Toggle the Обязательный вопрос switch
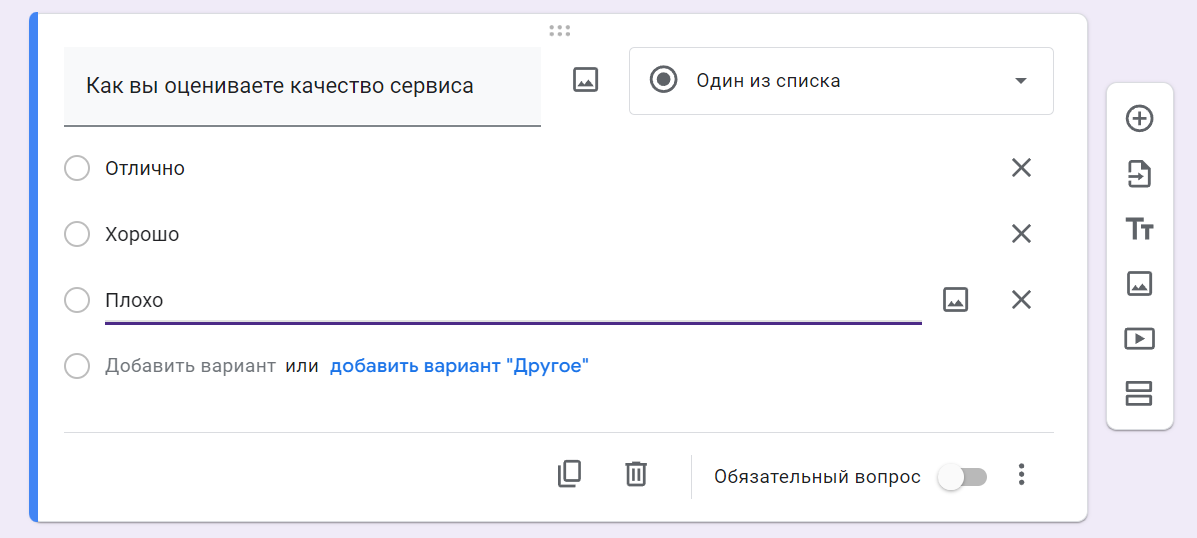The height and width of the screenshot is (538, 1197). pos(963,477)
